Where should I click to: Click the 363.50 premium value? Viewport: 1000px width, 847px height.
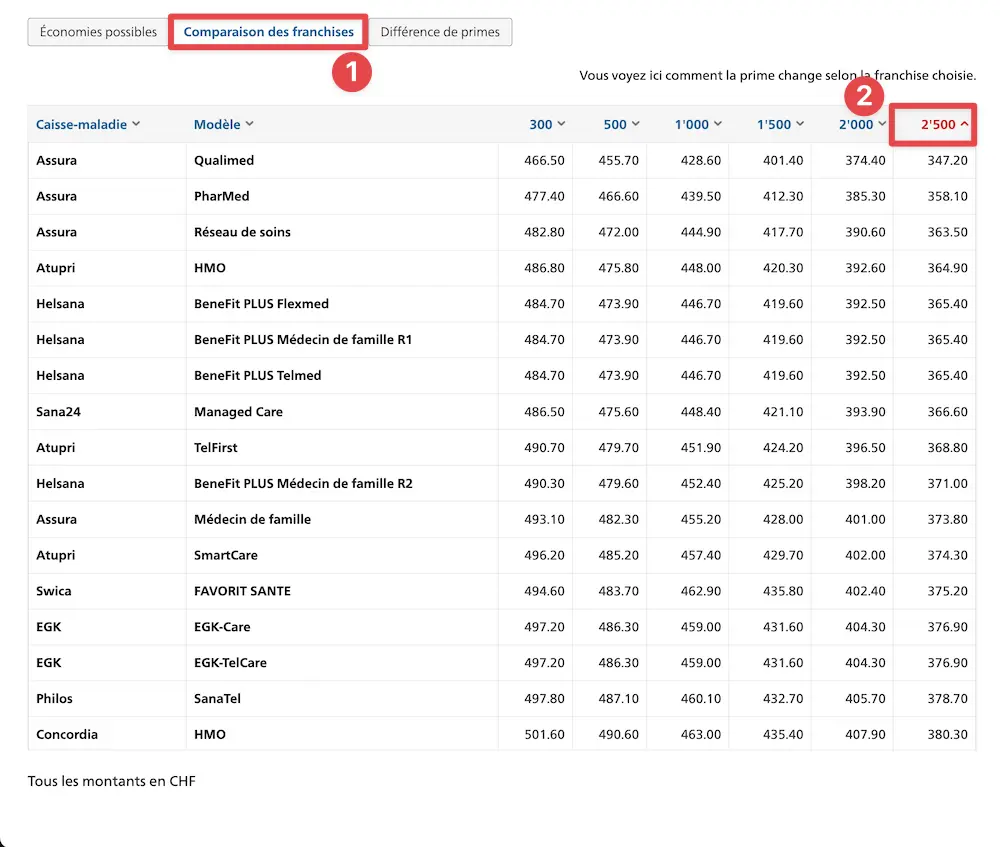pos(948,232)
